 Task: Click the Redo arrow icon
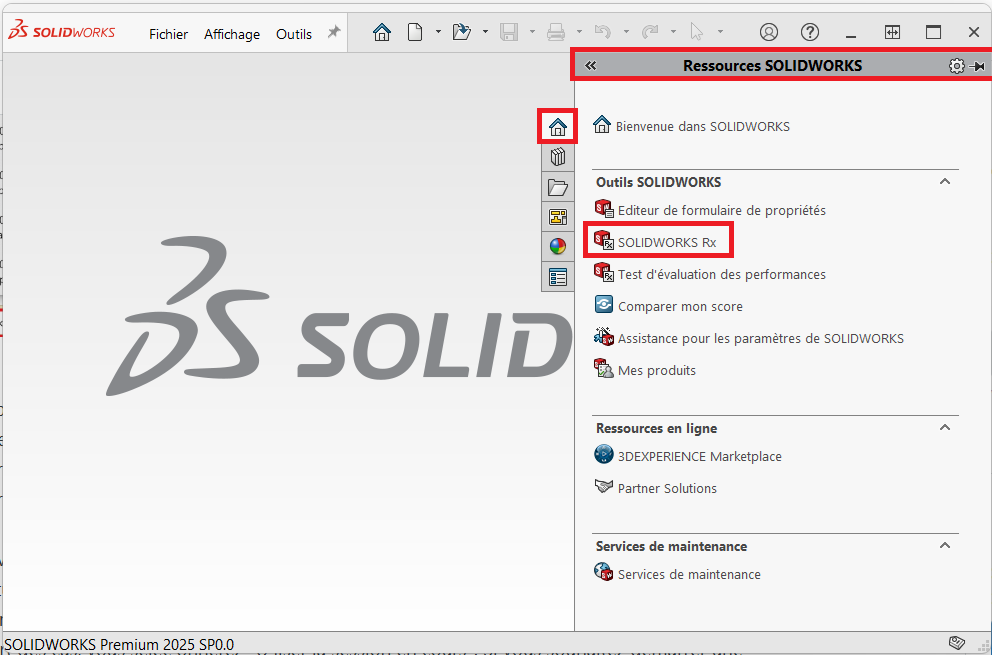(650, 32)
